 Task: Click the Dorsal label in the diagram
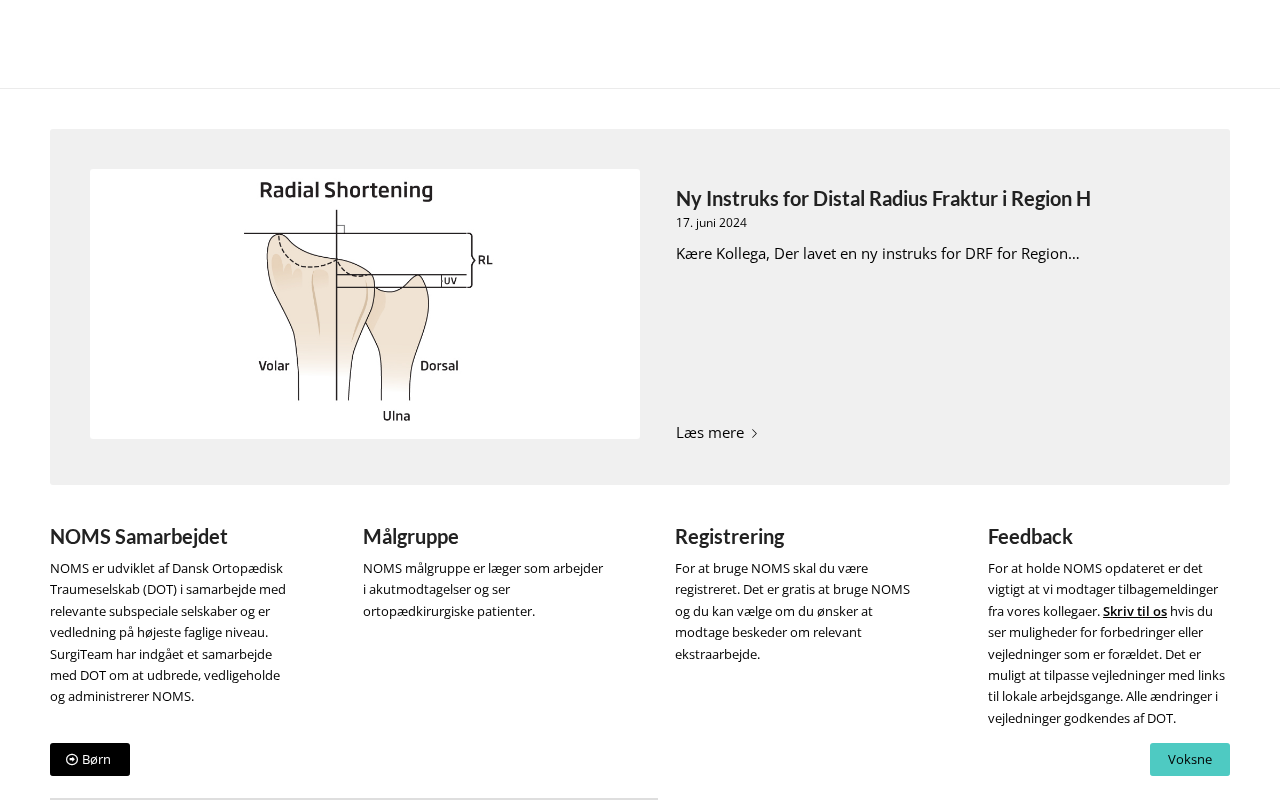(x=439, y=366)
